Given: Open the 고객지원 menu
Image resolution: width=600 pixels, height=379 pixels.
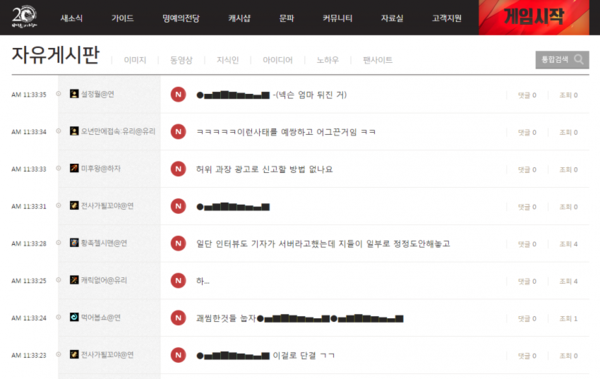Looking at the screenshot, I should (447, 18).
